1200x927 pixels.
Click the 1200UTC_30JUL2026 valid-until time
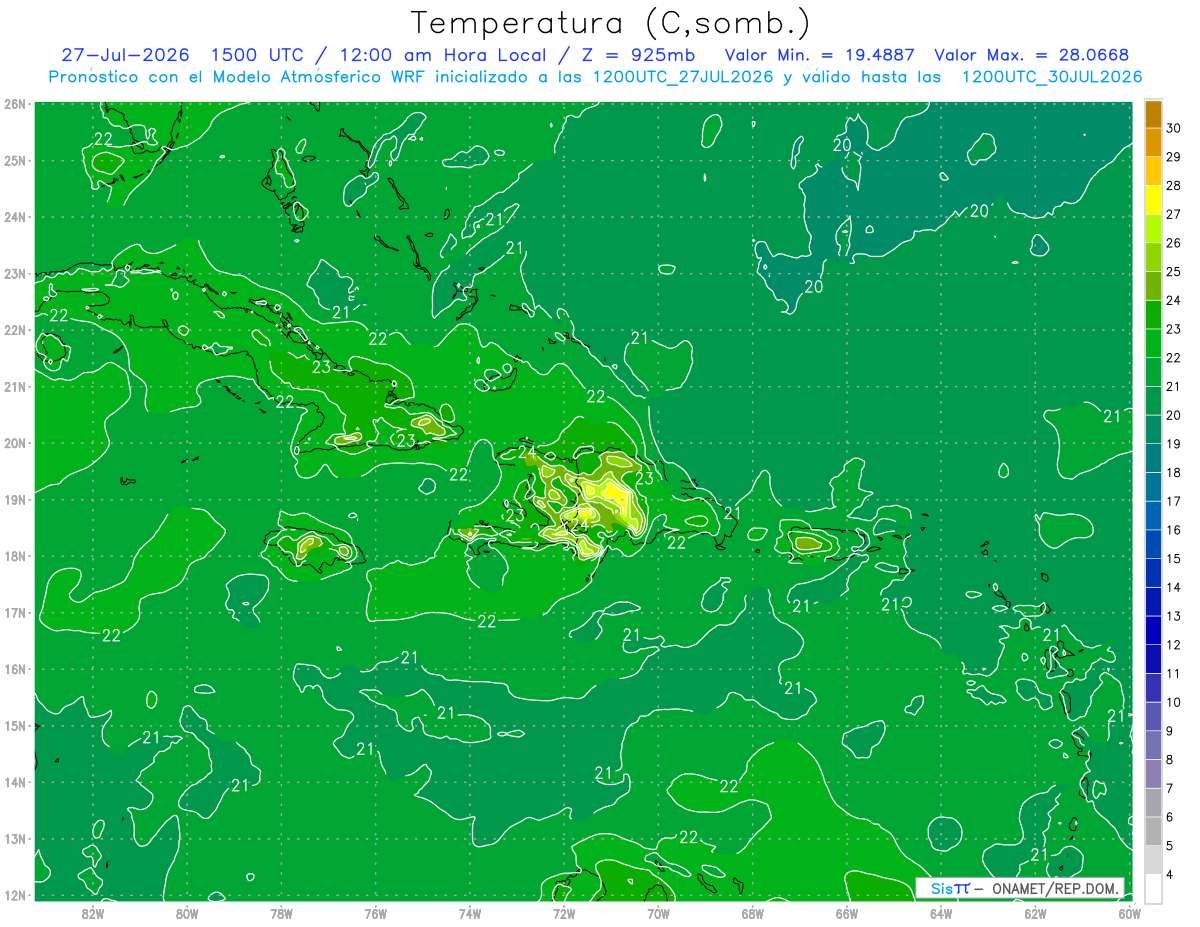pos(1052,77)
